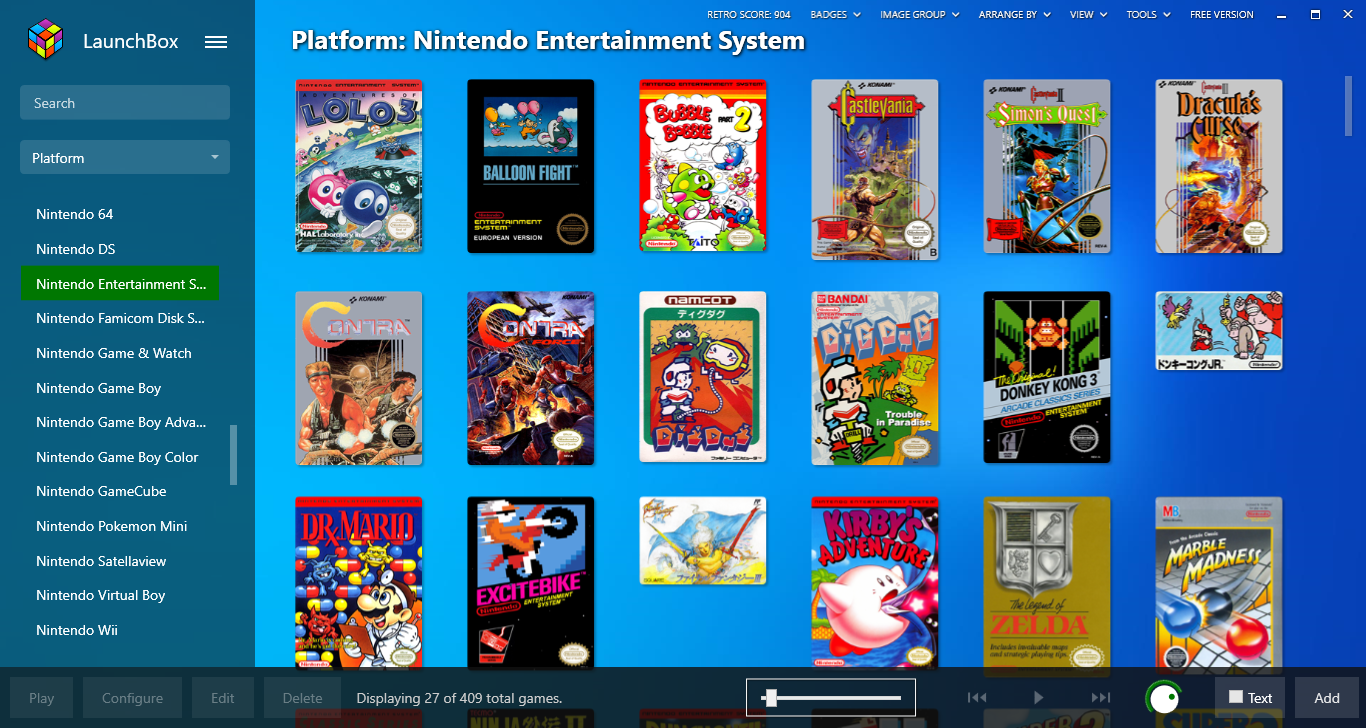Select Donkey Kong Jr. Japanese cover
This screenshot has width=1366, height=728.
click(x=1219, y=331)
